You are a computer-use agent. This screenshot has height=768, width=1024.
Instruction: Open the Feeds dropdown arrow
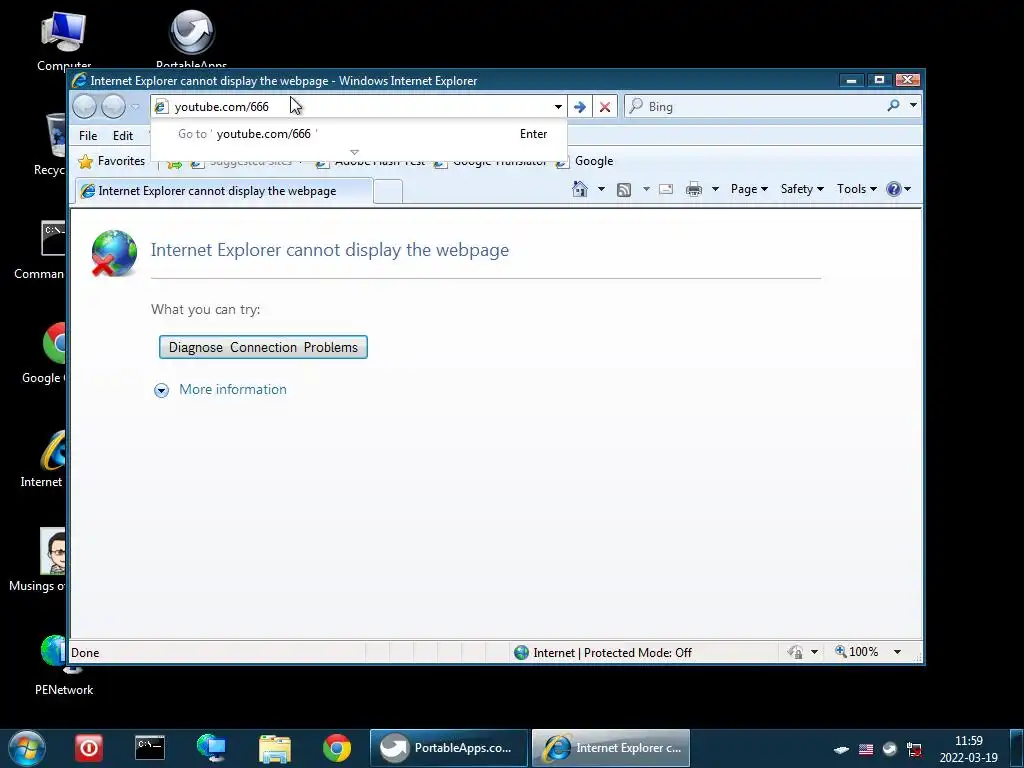point(646,189)
